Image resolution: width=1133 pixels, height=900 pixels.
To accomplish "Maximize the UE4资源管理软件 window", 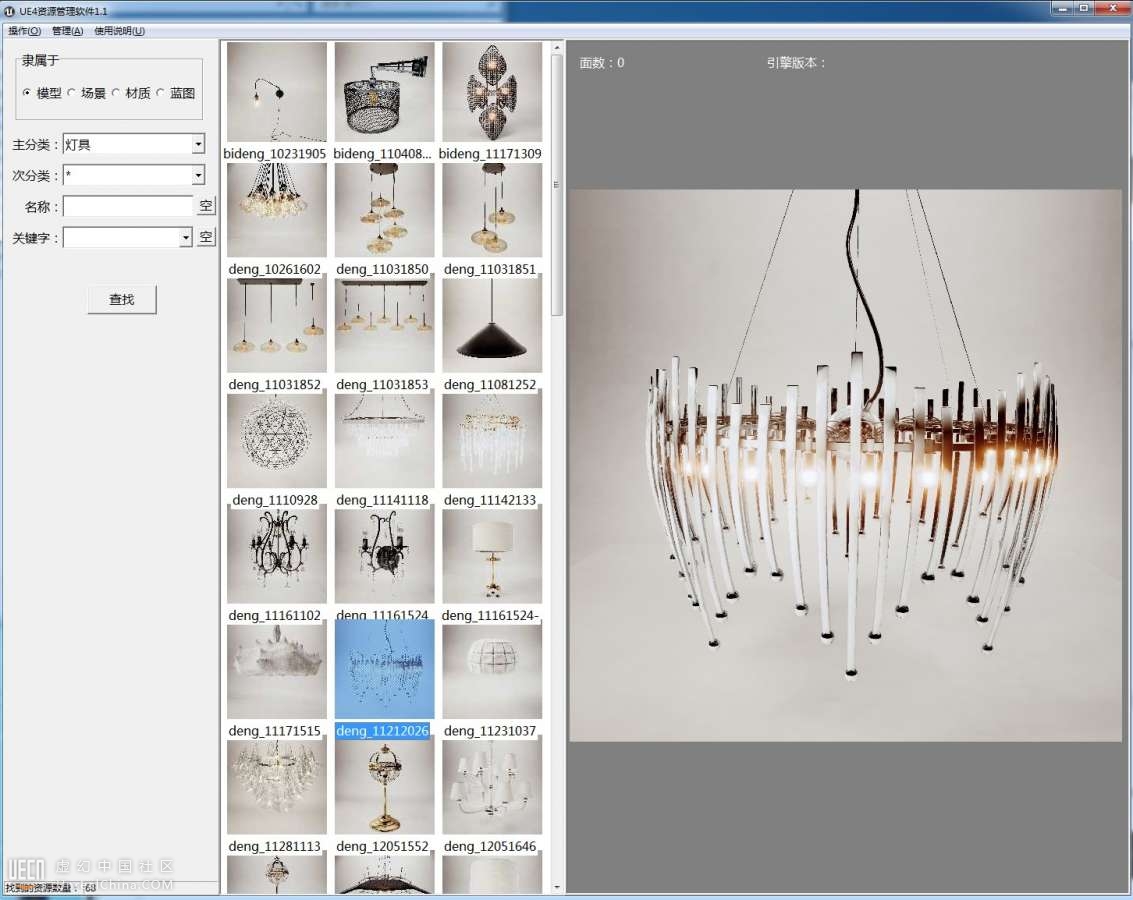I will click(1084, 9).
